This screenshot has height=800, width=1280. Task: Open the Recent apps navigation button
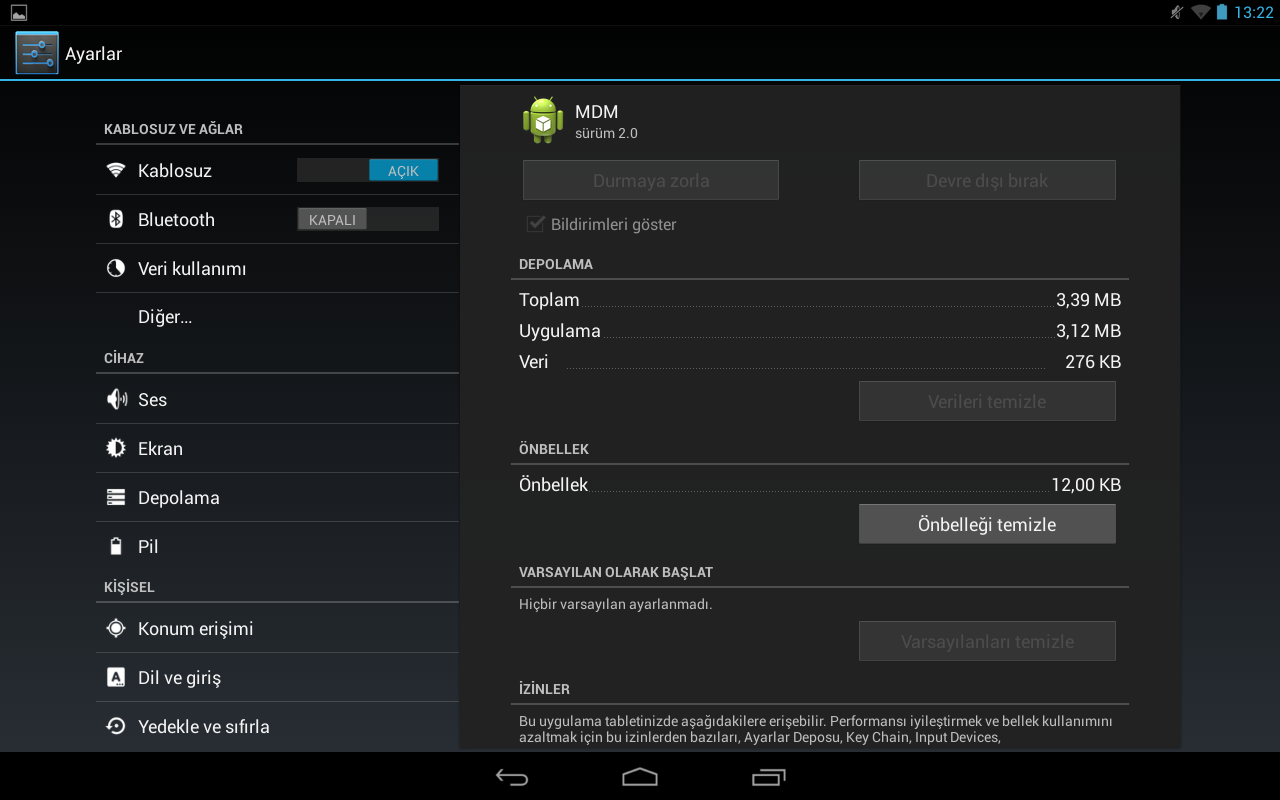coord(768,777)
